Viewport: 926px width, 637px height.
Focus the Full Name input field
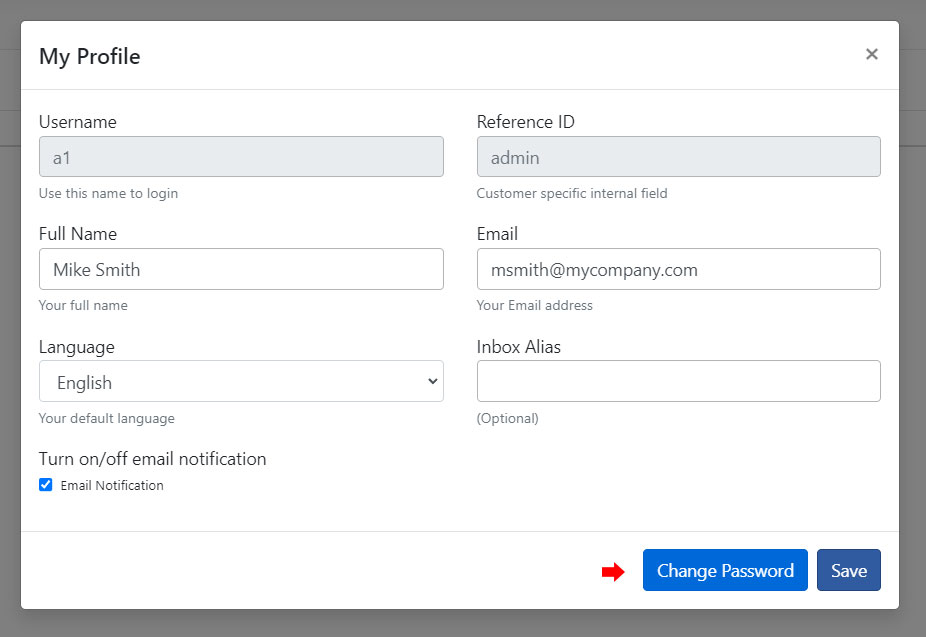point(241,269)
